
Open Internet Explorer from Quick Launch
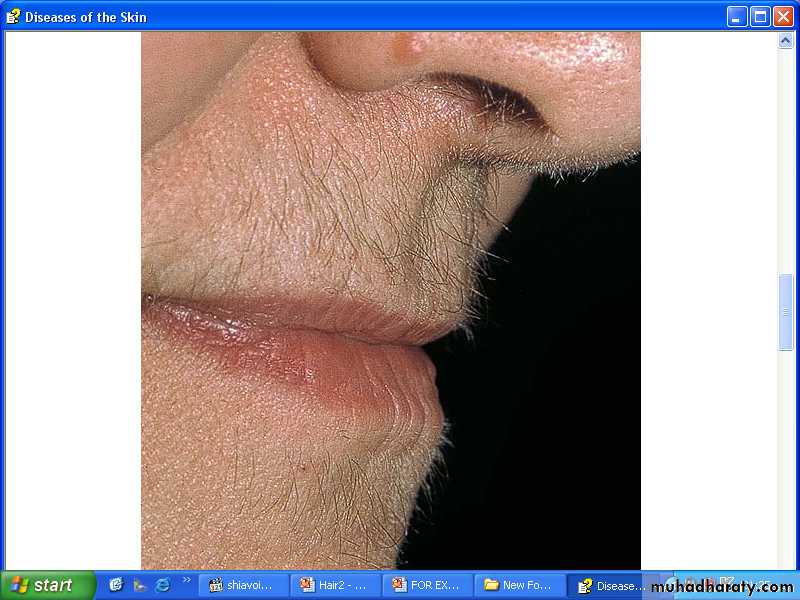(162, 585)
